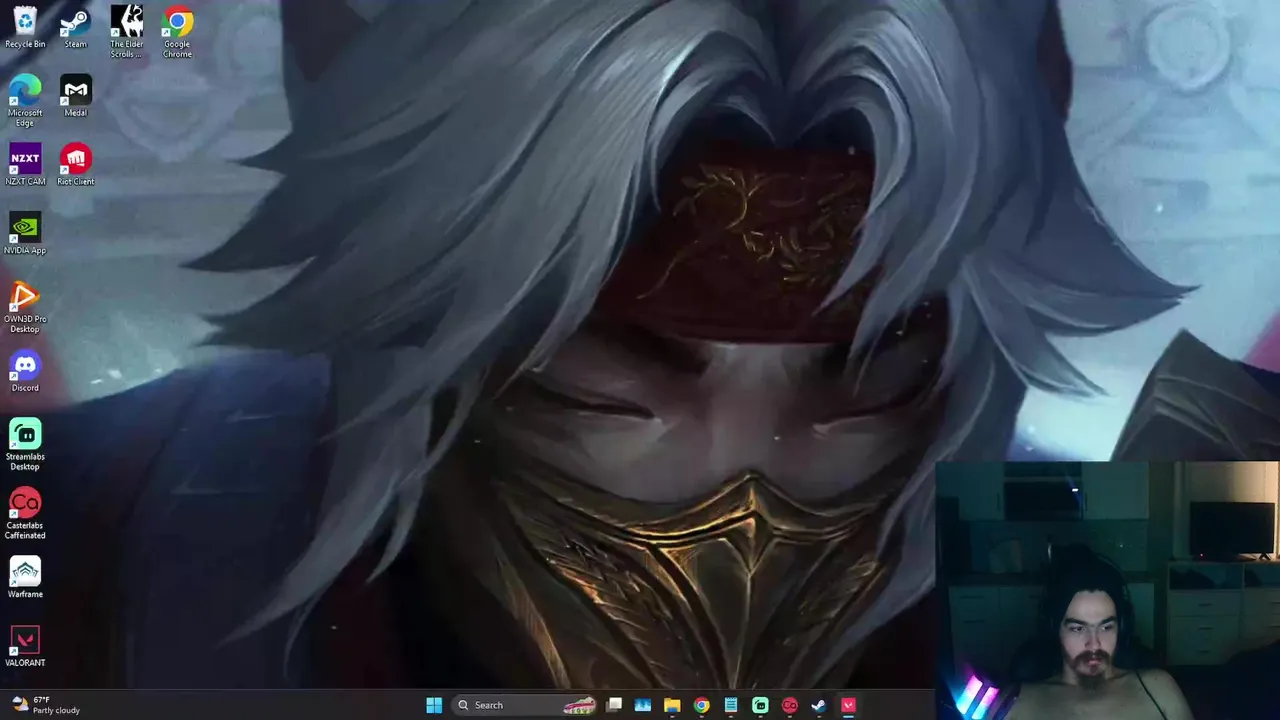Screen dimensions: 1280x720
Task: Open The Elder Scrolls desktop shortcut
Action: pos(126,32)
